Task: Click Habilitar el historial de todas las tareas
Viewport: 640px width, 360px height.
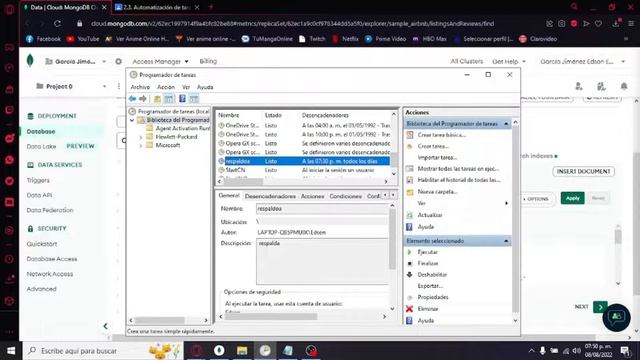Action: tap(459, 180)
